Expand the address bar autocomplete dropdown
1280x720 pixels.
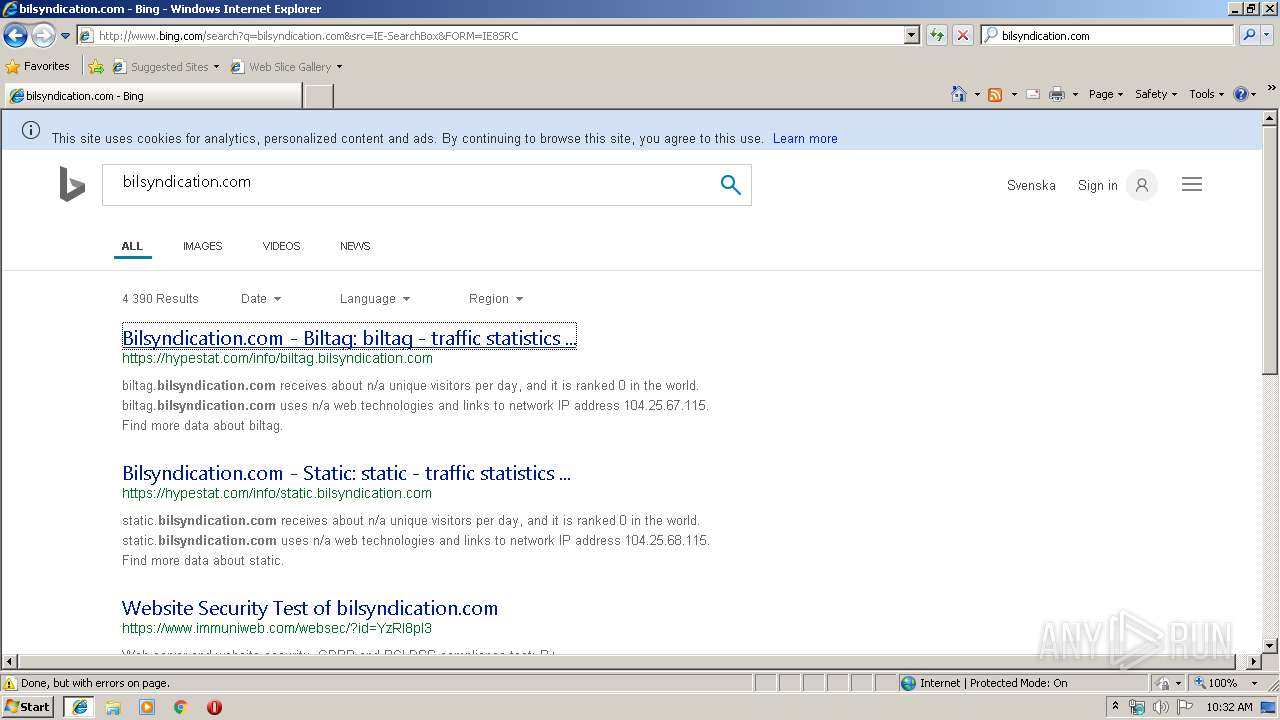[911, 35]
